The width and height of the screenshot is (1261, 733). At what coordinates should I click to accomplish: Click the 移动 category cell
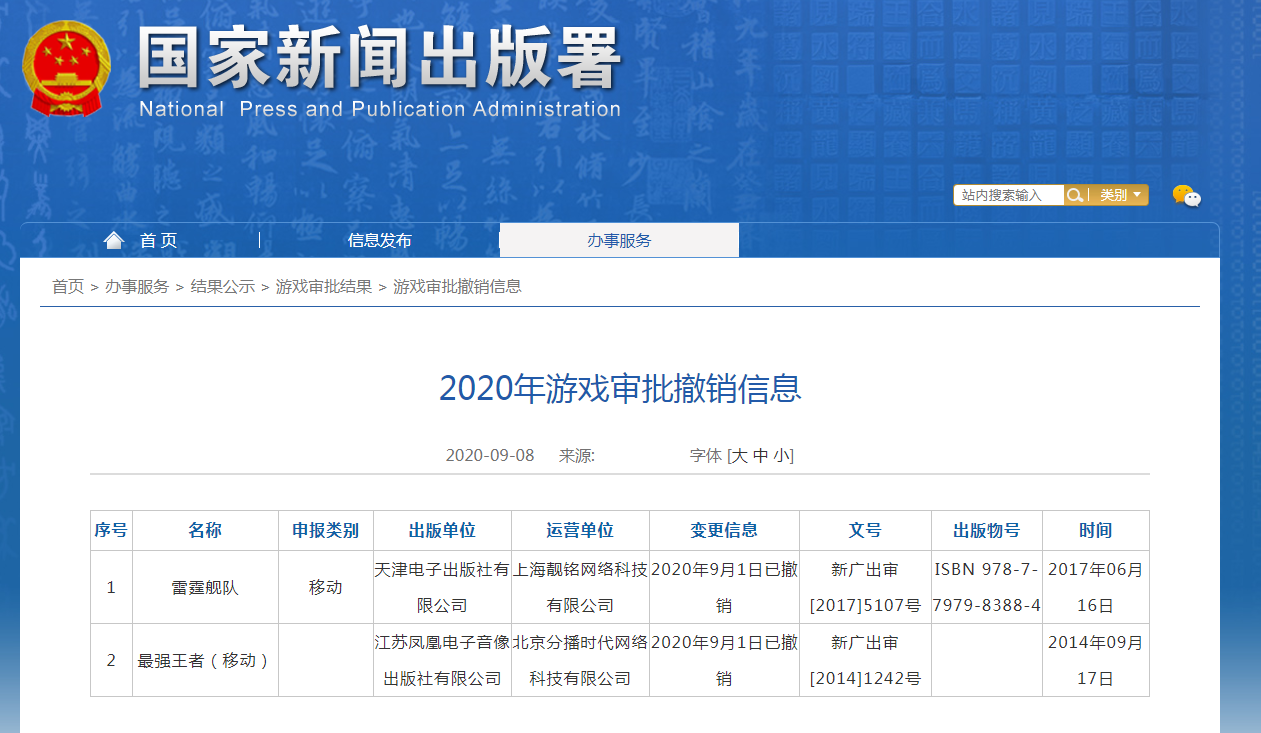tap(326, 587)
